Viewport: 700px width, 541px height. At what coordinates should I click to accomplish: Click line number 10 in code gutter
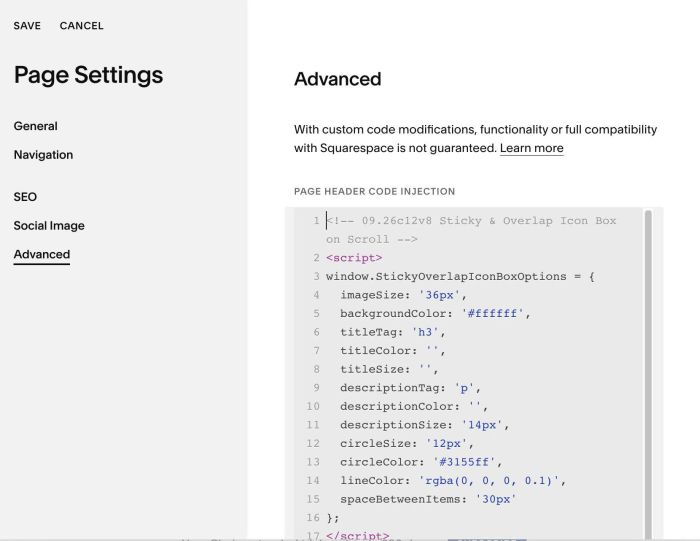(313, 407)
